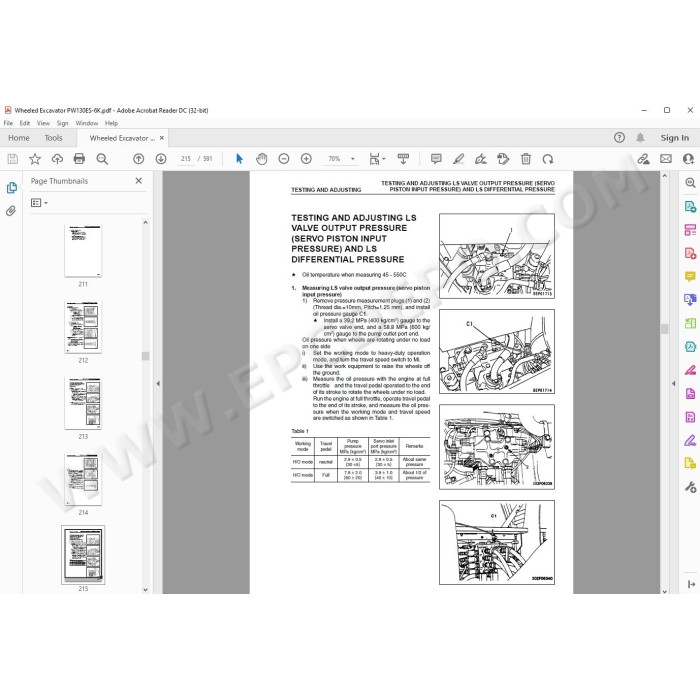Select the highlighter pen tool
Viewport: 700px width, 700px height.
(x=458, y=159)
